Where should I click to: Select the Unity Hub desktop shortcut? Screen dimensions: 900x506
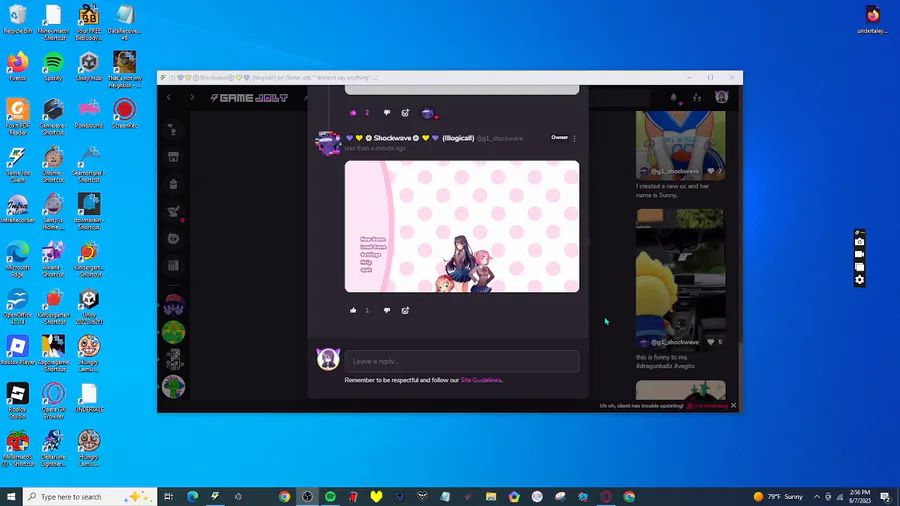89,66
